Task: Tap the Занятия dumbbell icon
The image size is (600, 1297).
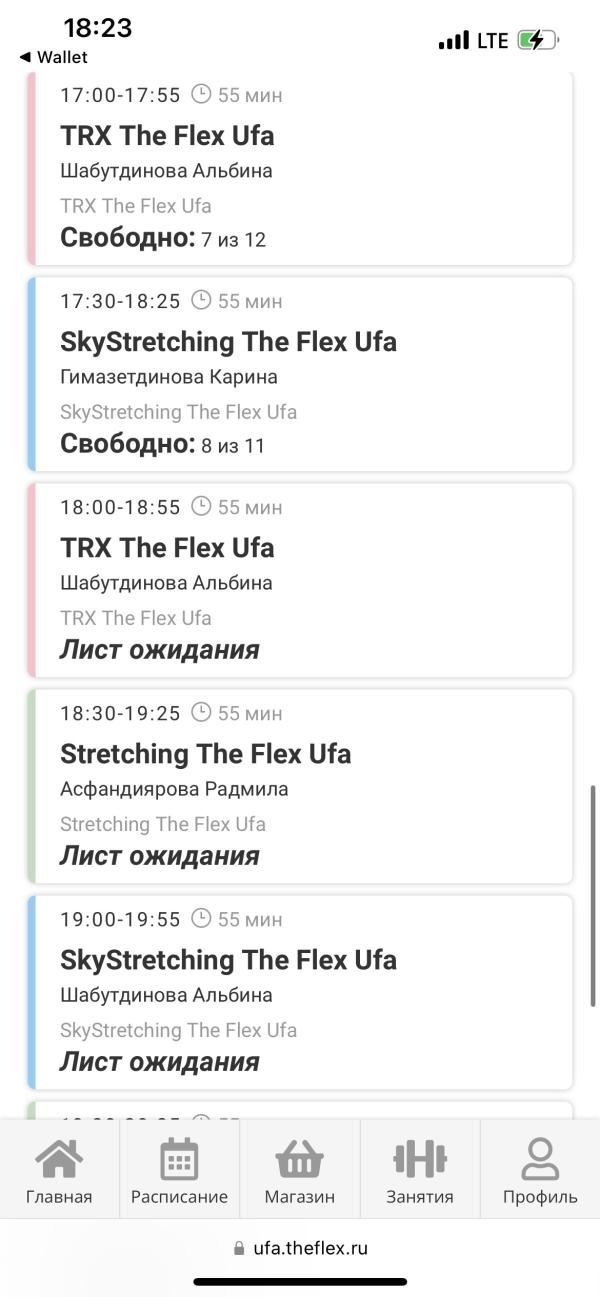Action: [x=420, y=1159]
